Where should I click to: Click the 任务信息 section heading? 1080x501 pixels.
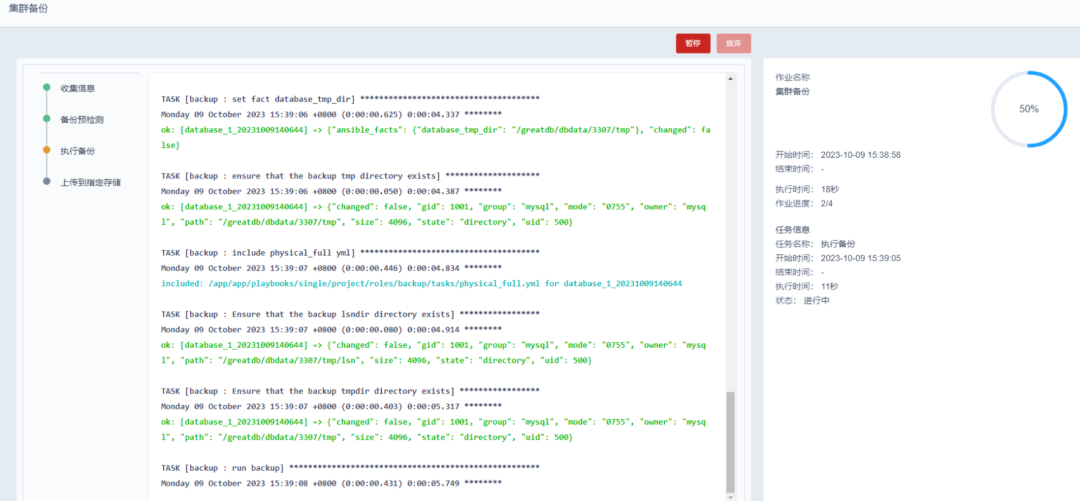coord(795,230)
